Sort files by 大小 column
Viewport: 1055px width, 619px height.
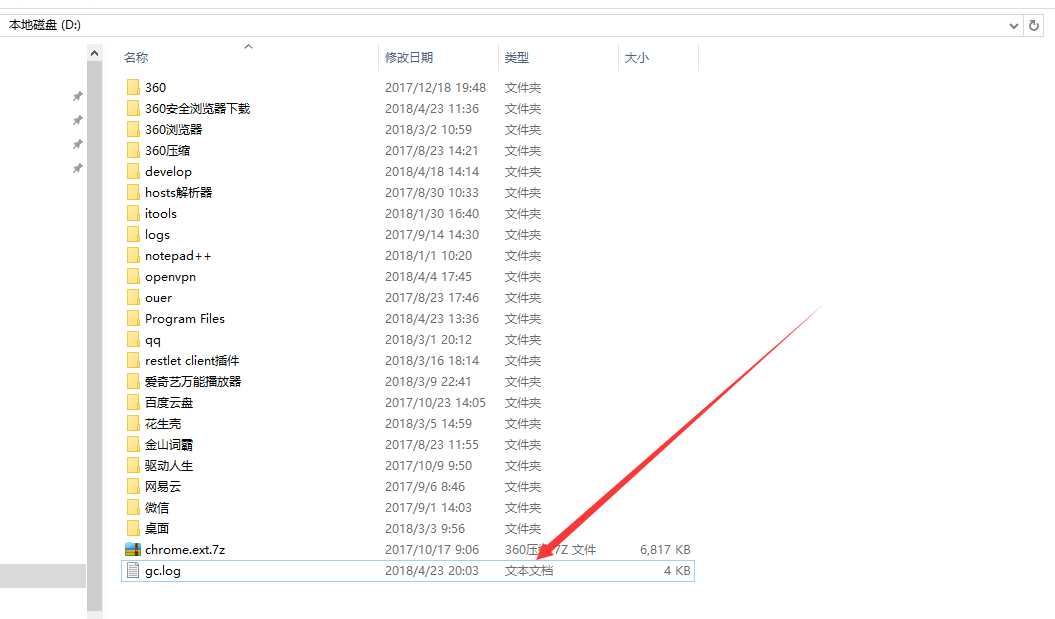click(636, 58)
